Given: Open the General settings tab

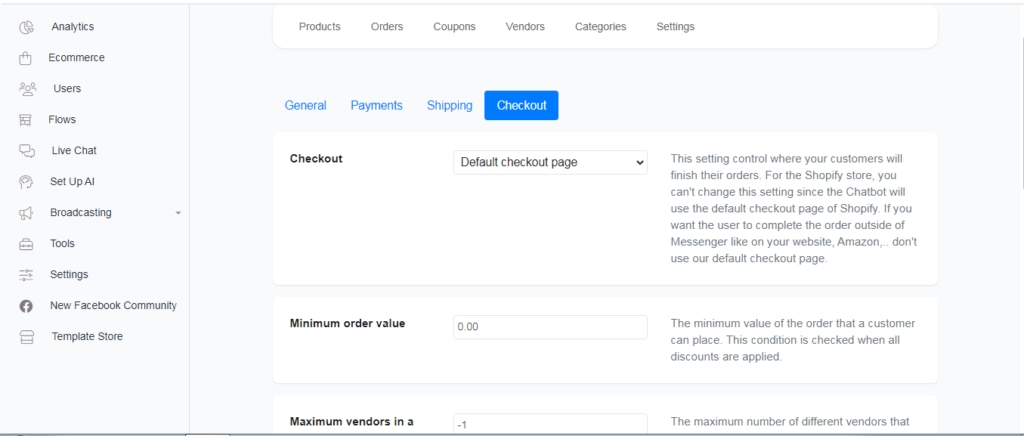Looking at the screenshot, I should tap(305, 105).
